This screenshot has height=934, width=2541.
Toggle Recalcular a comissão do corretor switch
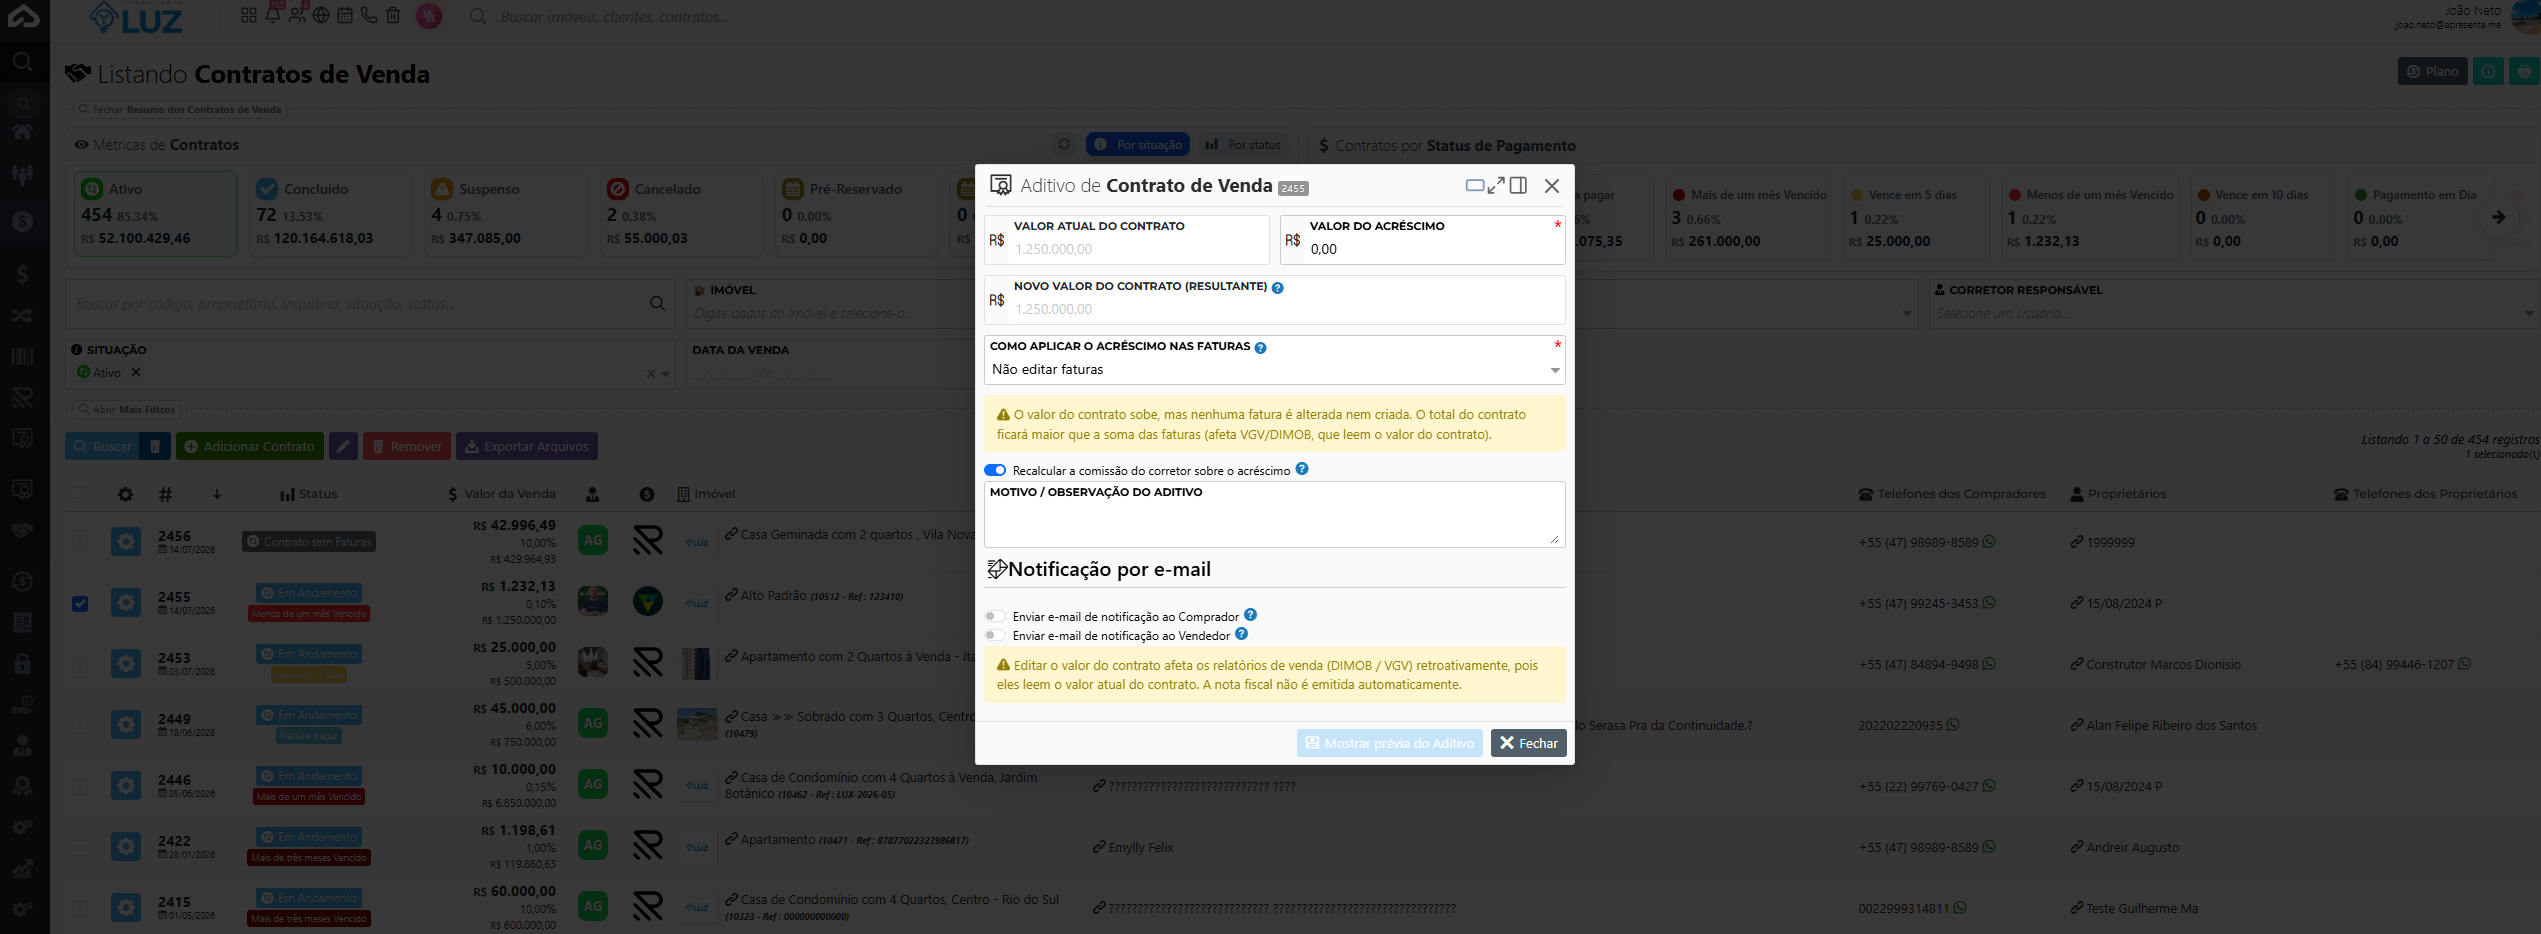[995, 470]
